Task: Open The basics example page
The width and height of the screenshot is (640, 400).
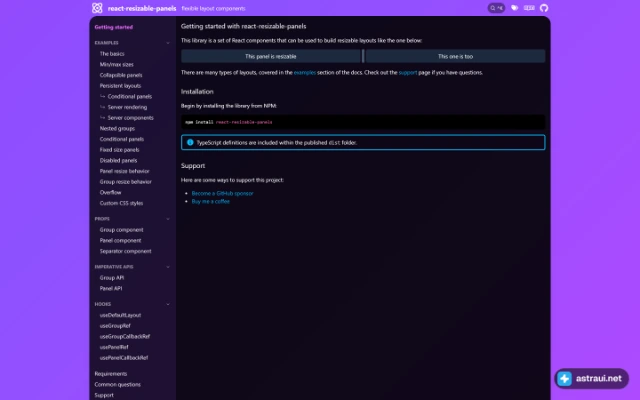Action: (x=112, y=53)
